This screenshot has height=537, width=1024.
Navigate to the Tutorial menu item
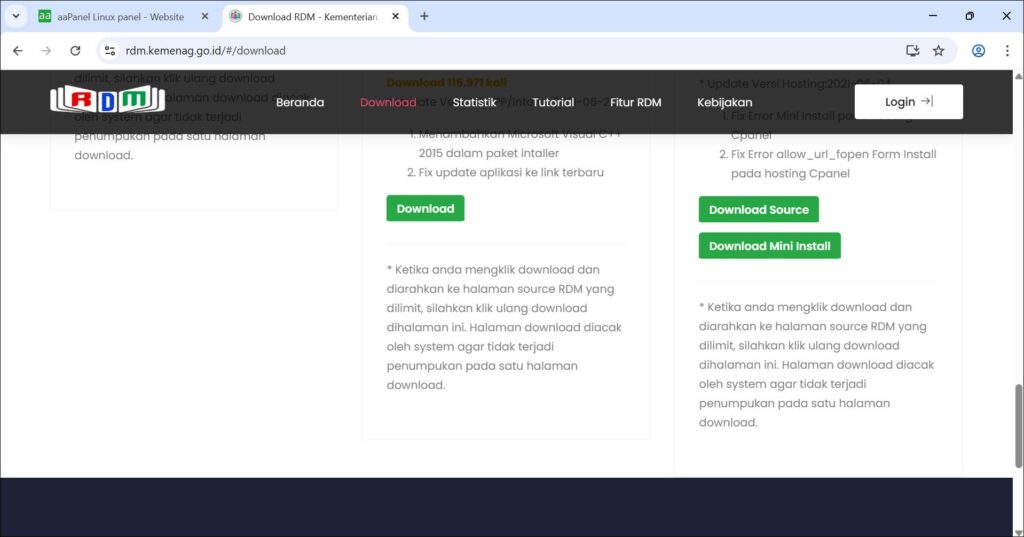553,102
